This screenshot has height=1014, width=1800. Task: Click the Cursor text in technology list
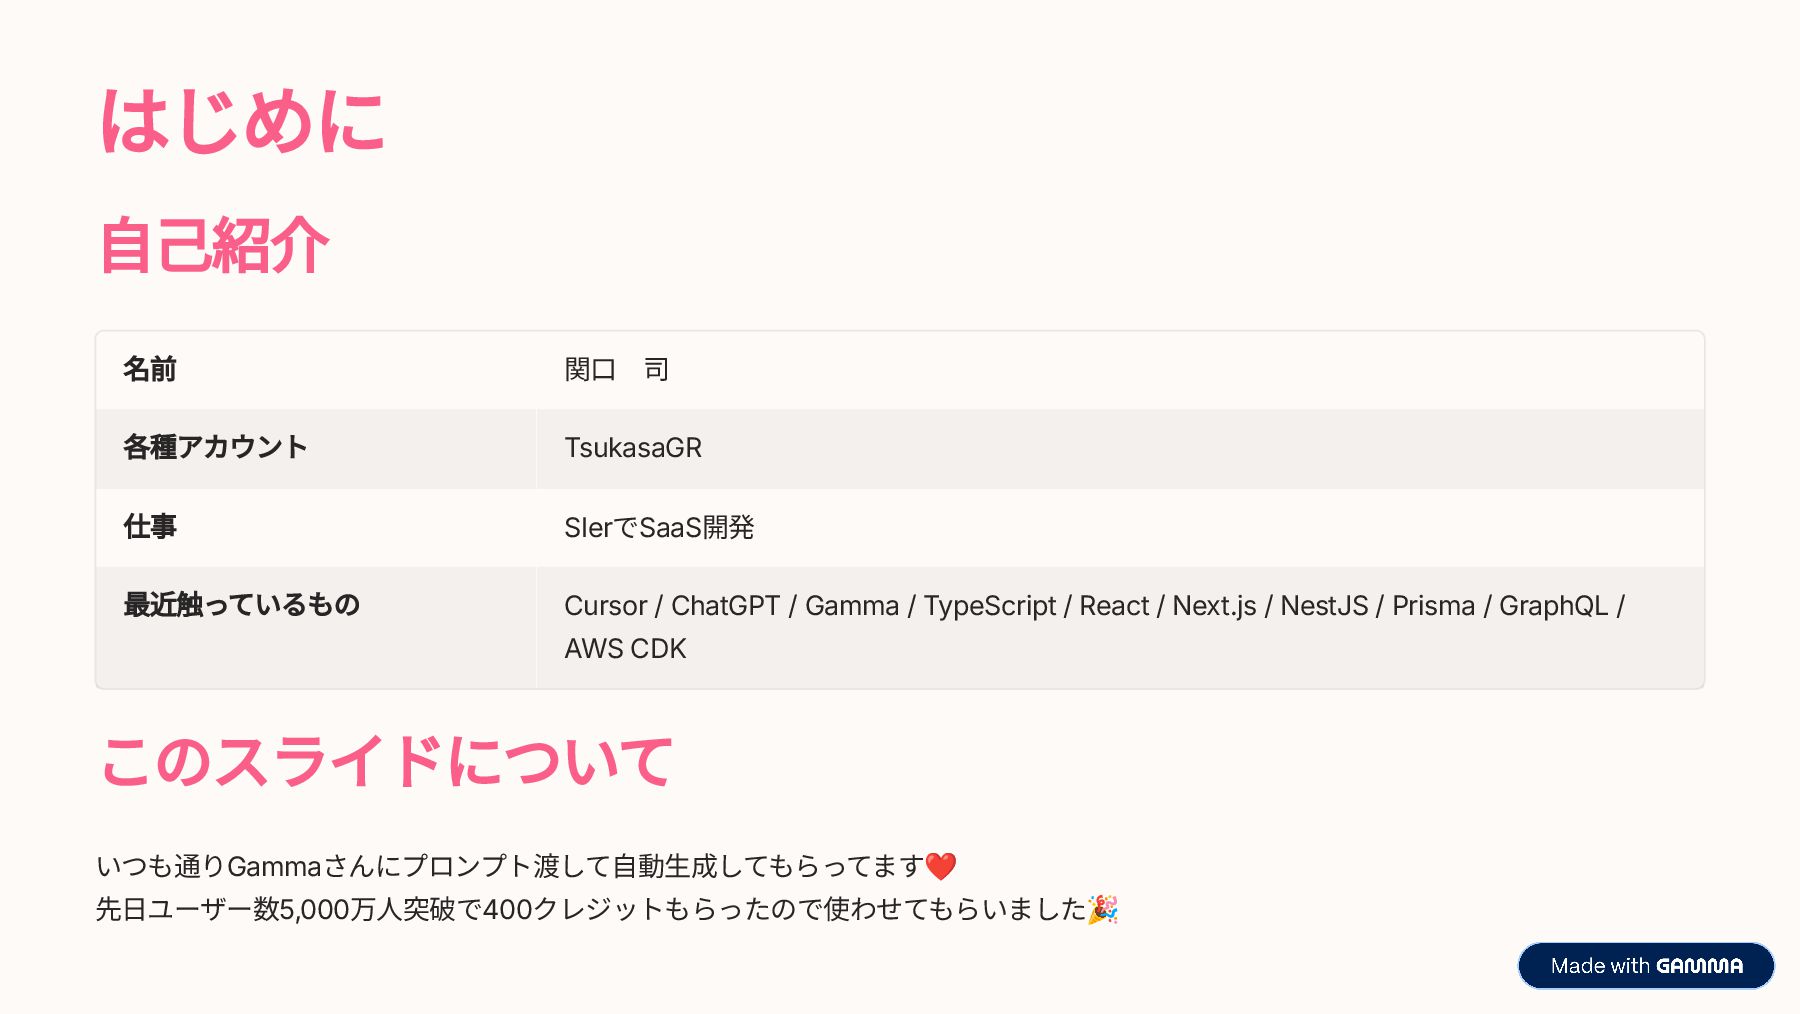coord(605,606)
